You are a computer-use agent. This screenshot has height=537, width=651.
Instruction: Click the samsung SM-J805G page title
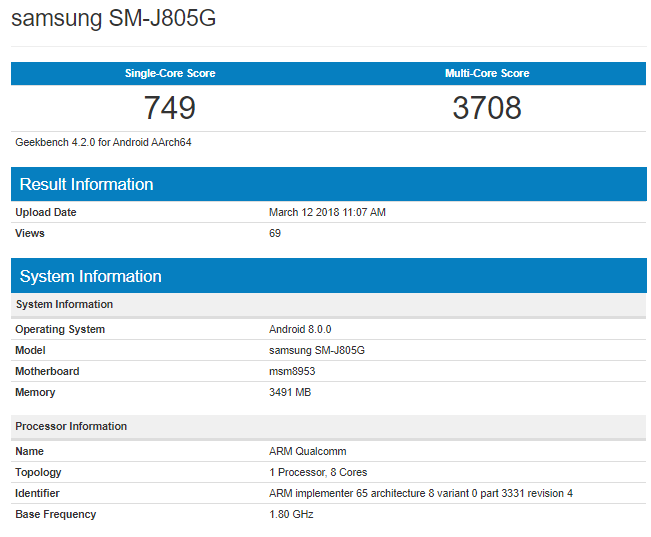coord(113,19)
